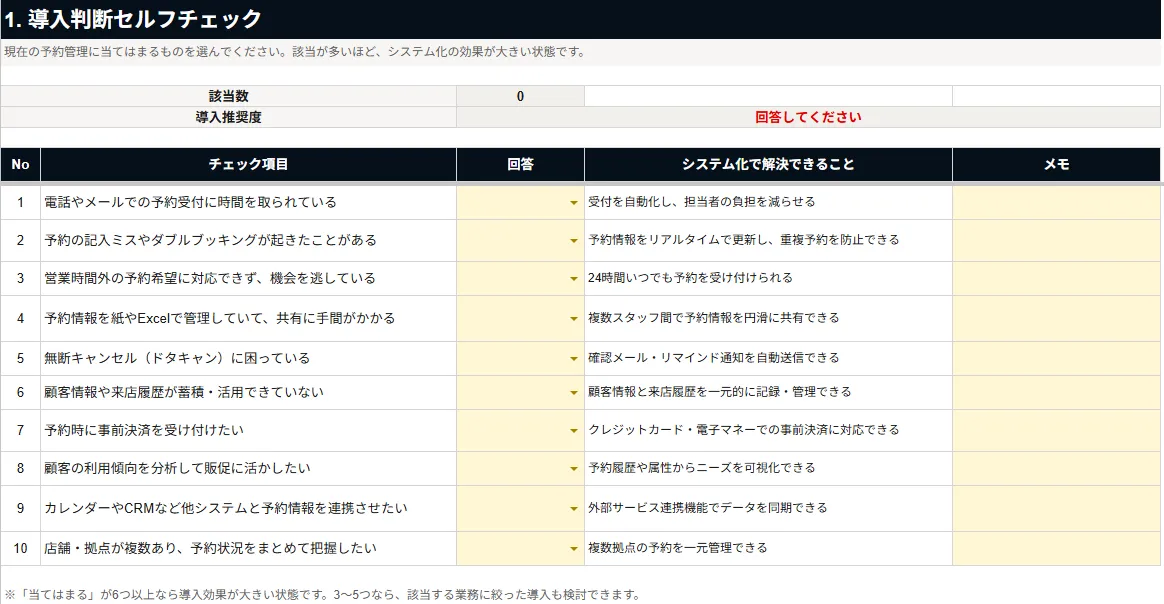Select text 複数拠点の予約を一元管理できる
The height and width of the screenshot is (604, 1164).
click(678, 548)
